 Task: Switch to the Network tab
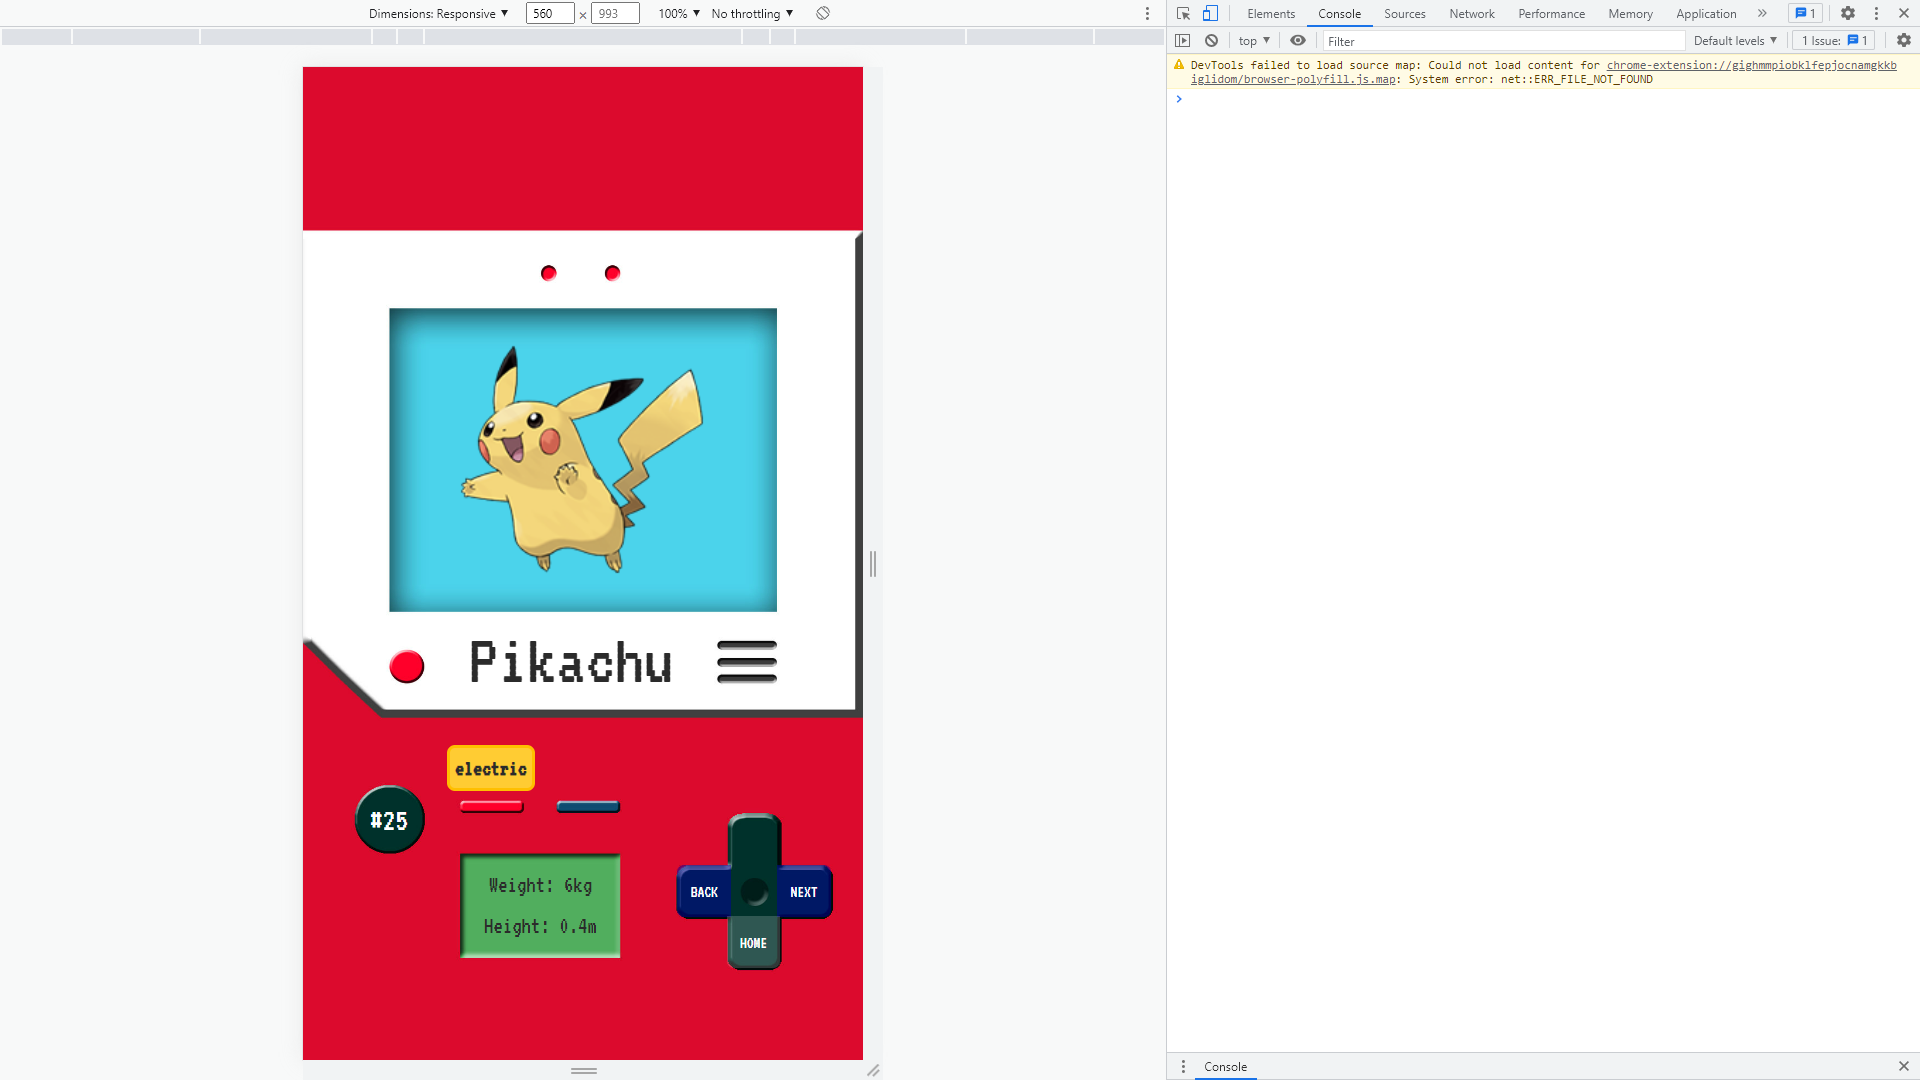[1471, 14]
